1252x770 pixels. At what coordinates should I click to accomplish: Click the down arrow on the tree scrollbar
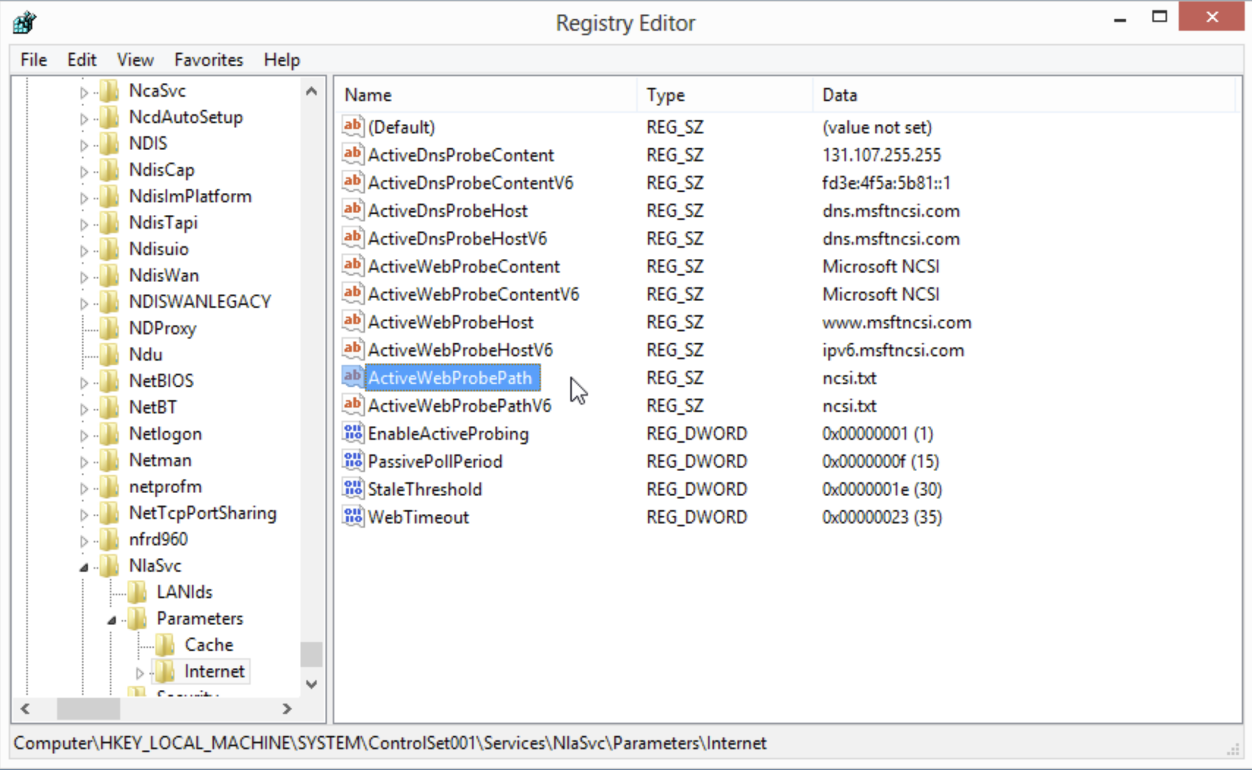[311, 684]
